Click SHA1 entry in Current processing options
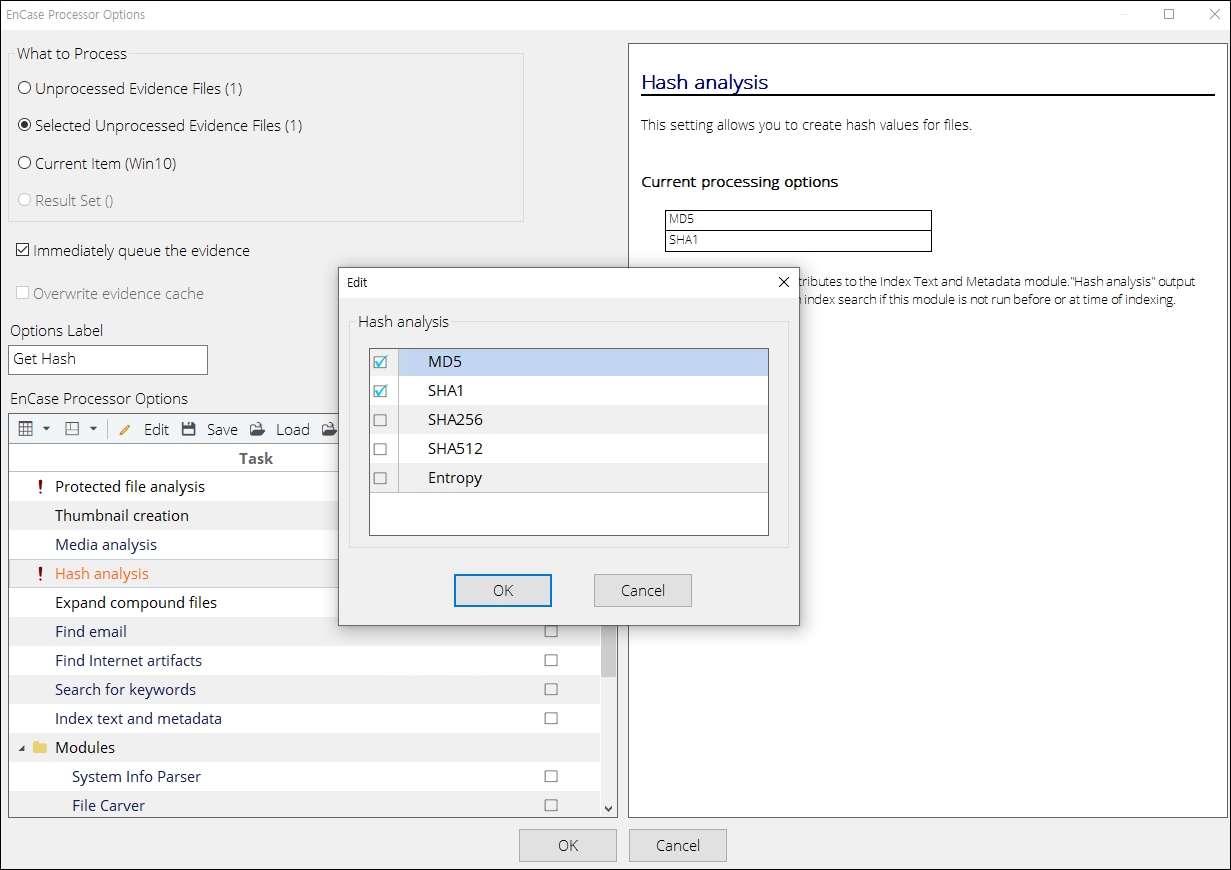Viewport: 1231px width, 870px height. tap(798, 241)
